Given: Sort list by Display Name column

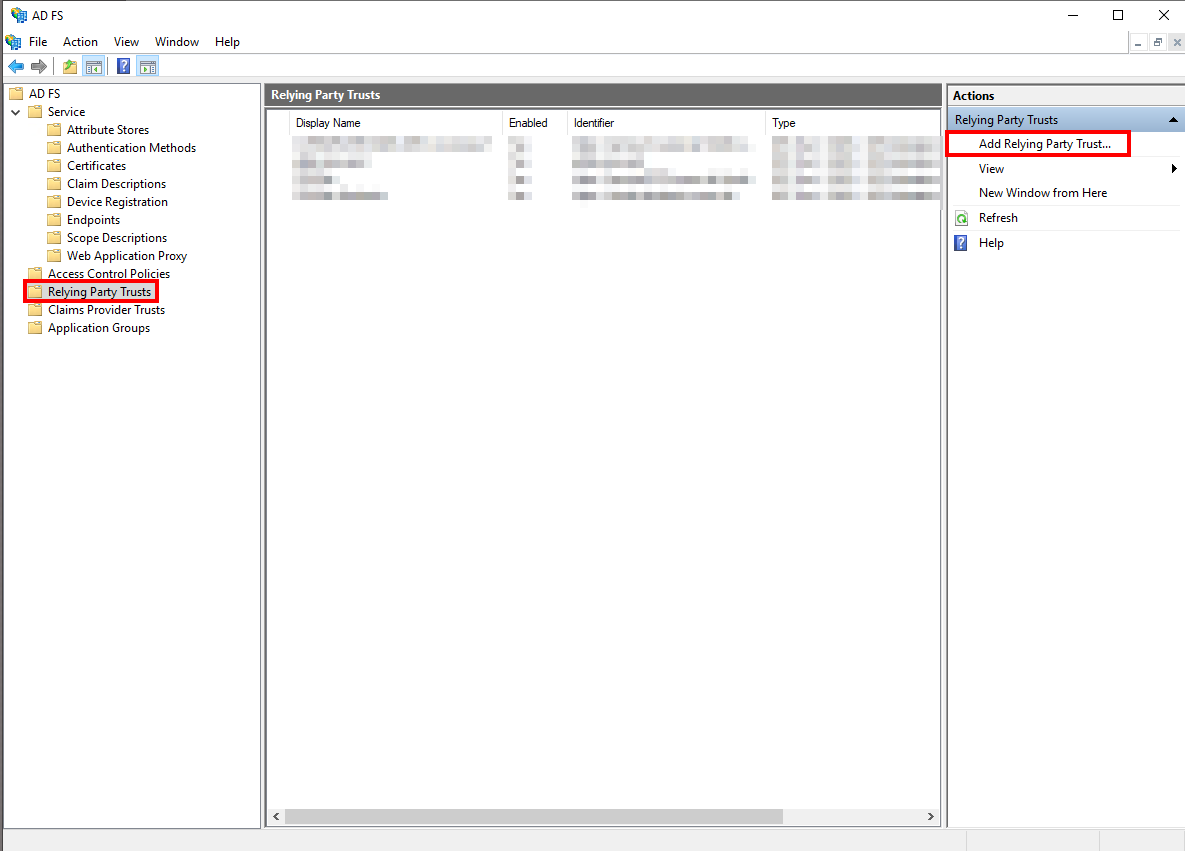Looking at the screenshot, I should click(x=328, y=123).
